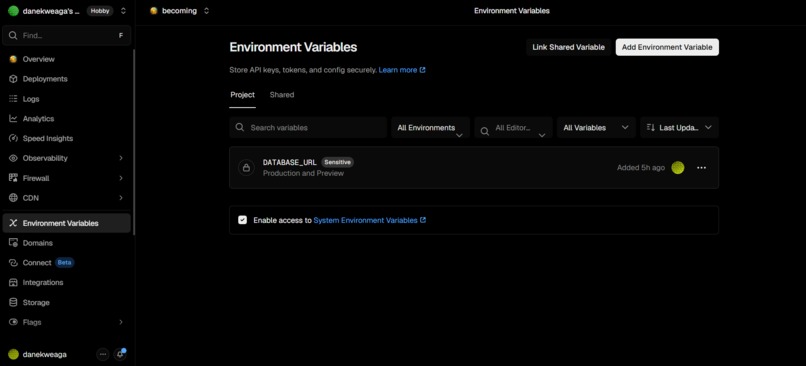Expand the Firewall submenu chevron
This screenshot has height=366, width=806.
(121, 178)
